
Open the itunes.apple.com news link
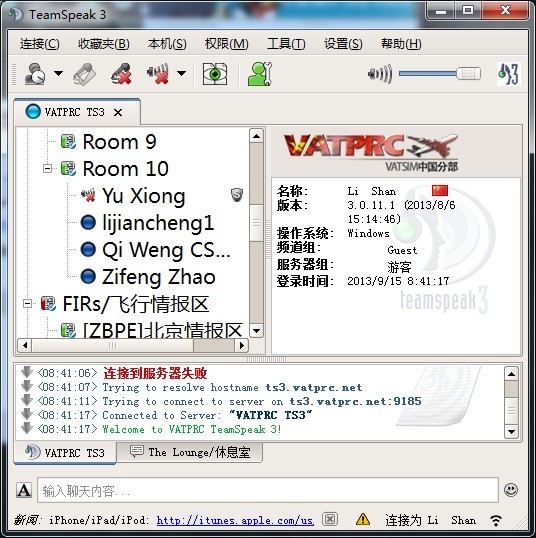point(235,521)
